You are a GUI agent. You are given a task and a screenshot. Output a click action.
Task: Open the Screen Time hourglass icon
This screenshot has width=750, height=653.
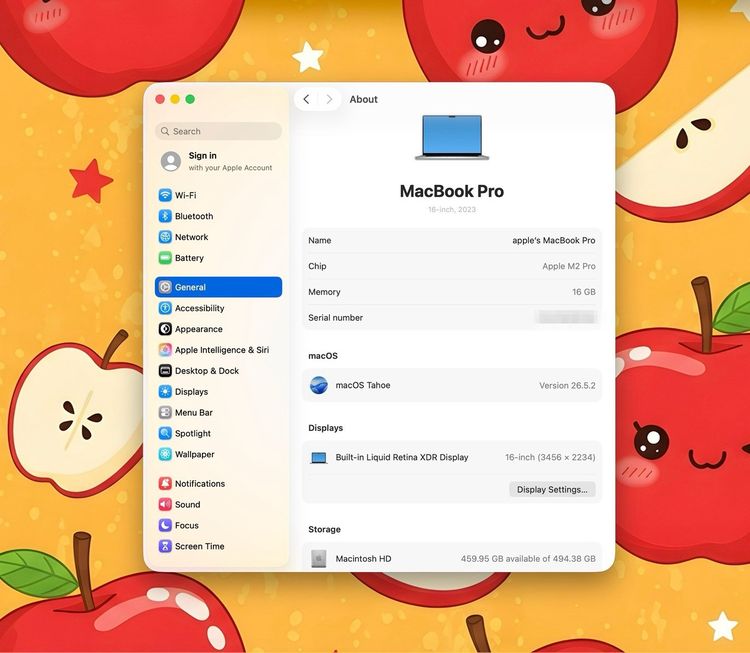click(x=165, y=546)
